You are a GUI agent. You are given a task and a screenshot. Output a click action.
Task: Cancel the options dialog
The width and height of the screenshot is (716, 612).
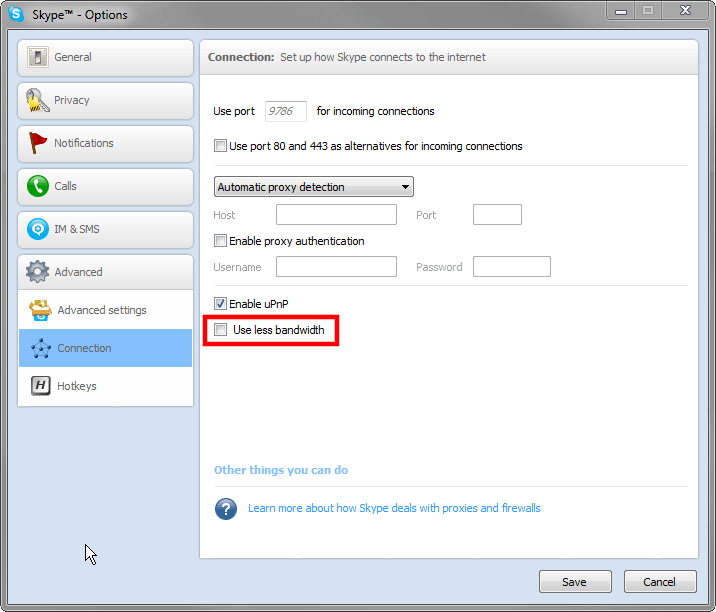659,582
